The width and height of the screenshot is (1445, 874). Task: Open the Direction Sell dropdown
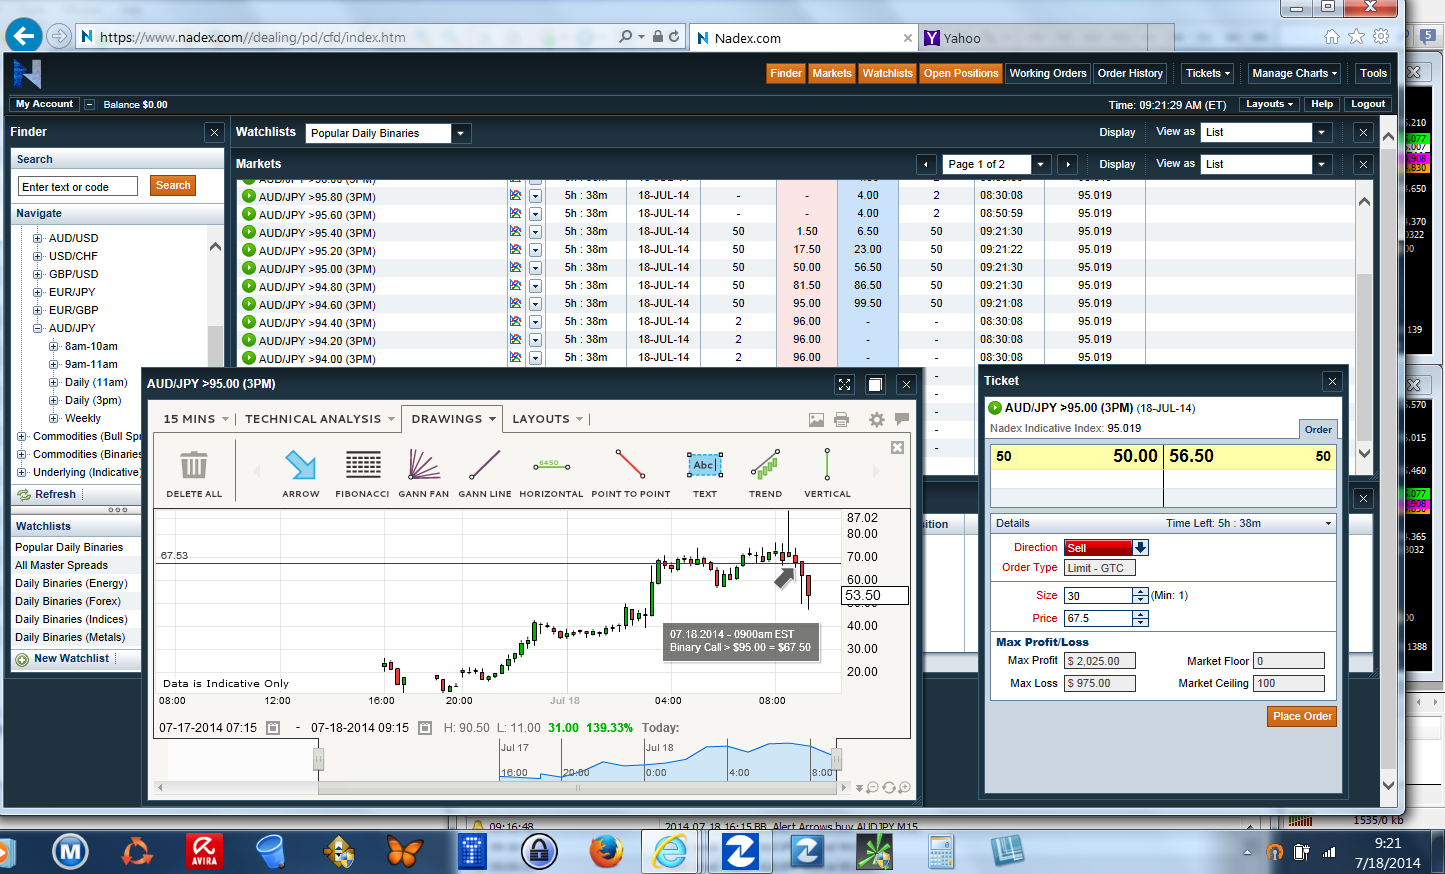coord(1140,548)
